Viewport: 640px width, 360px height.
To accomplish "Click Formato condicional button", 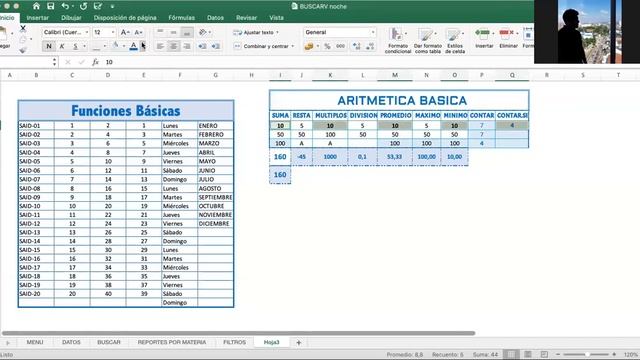I will coord(398,40).
